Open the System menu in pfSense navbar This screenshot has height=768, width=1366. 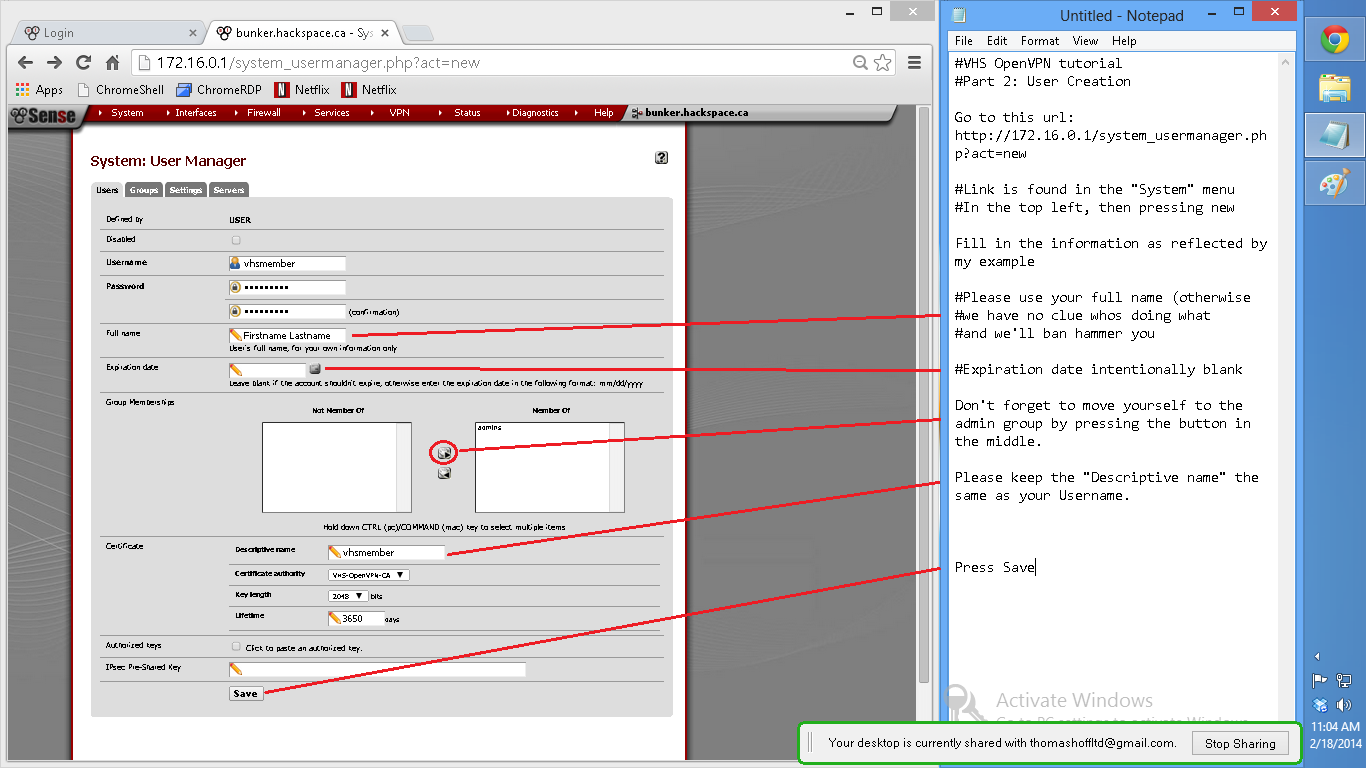(127, 113)
